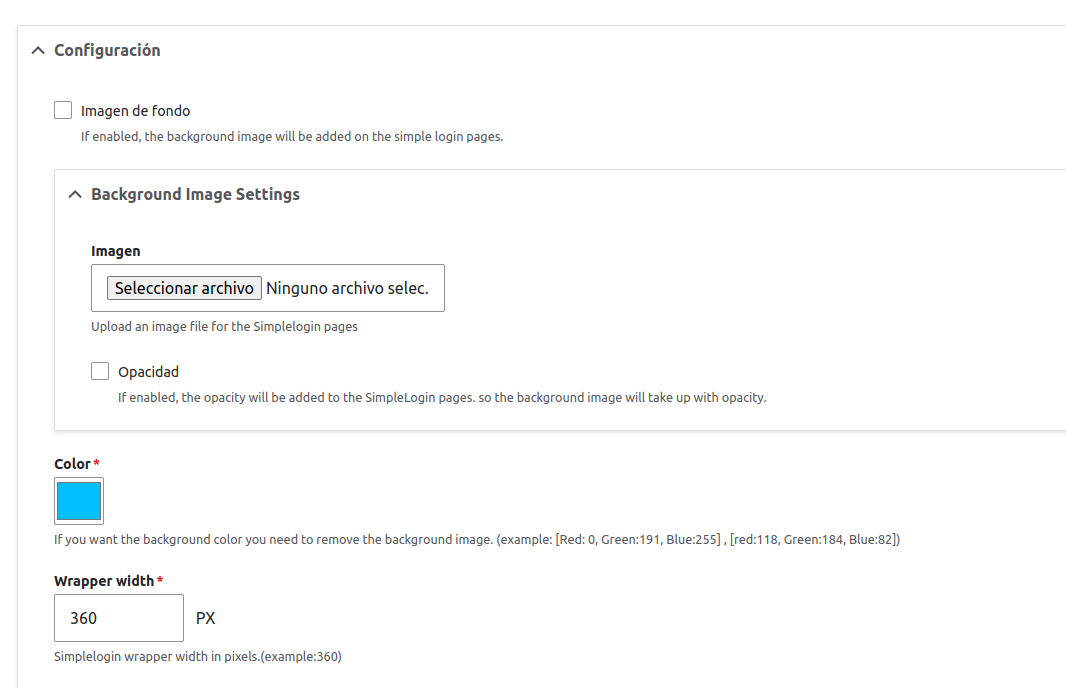
Task: Click the "Imagen de fondo" label text
Action: [135, 111]
